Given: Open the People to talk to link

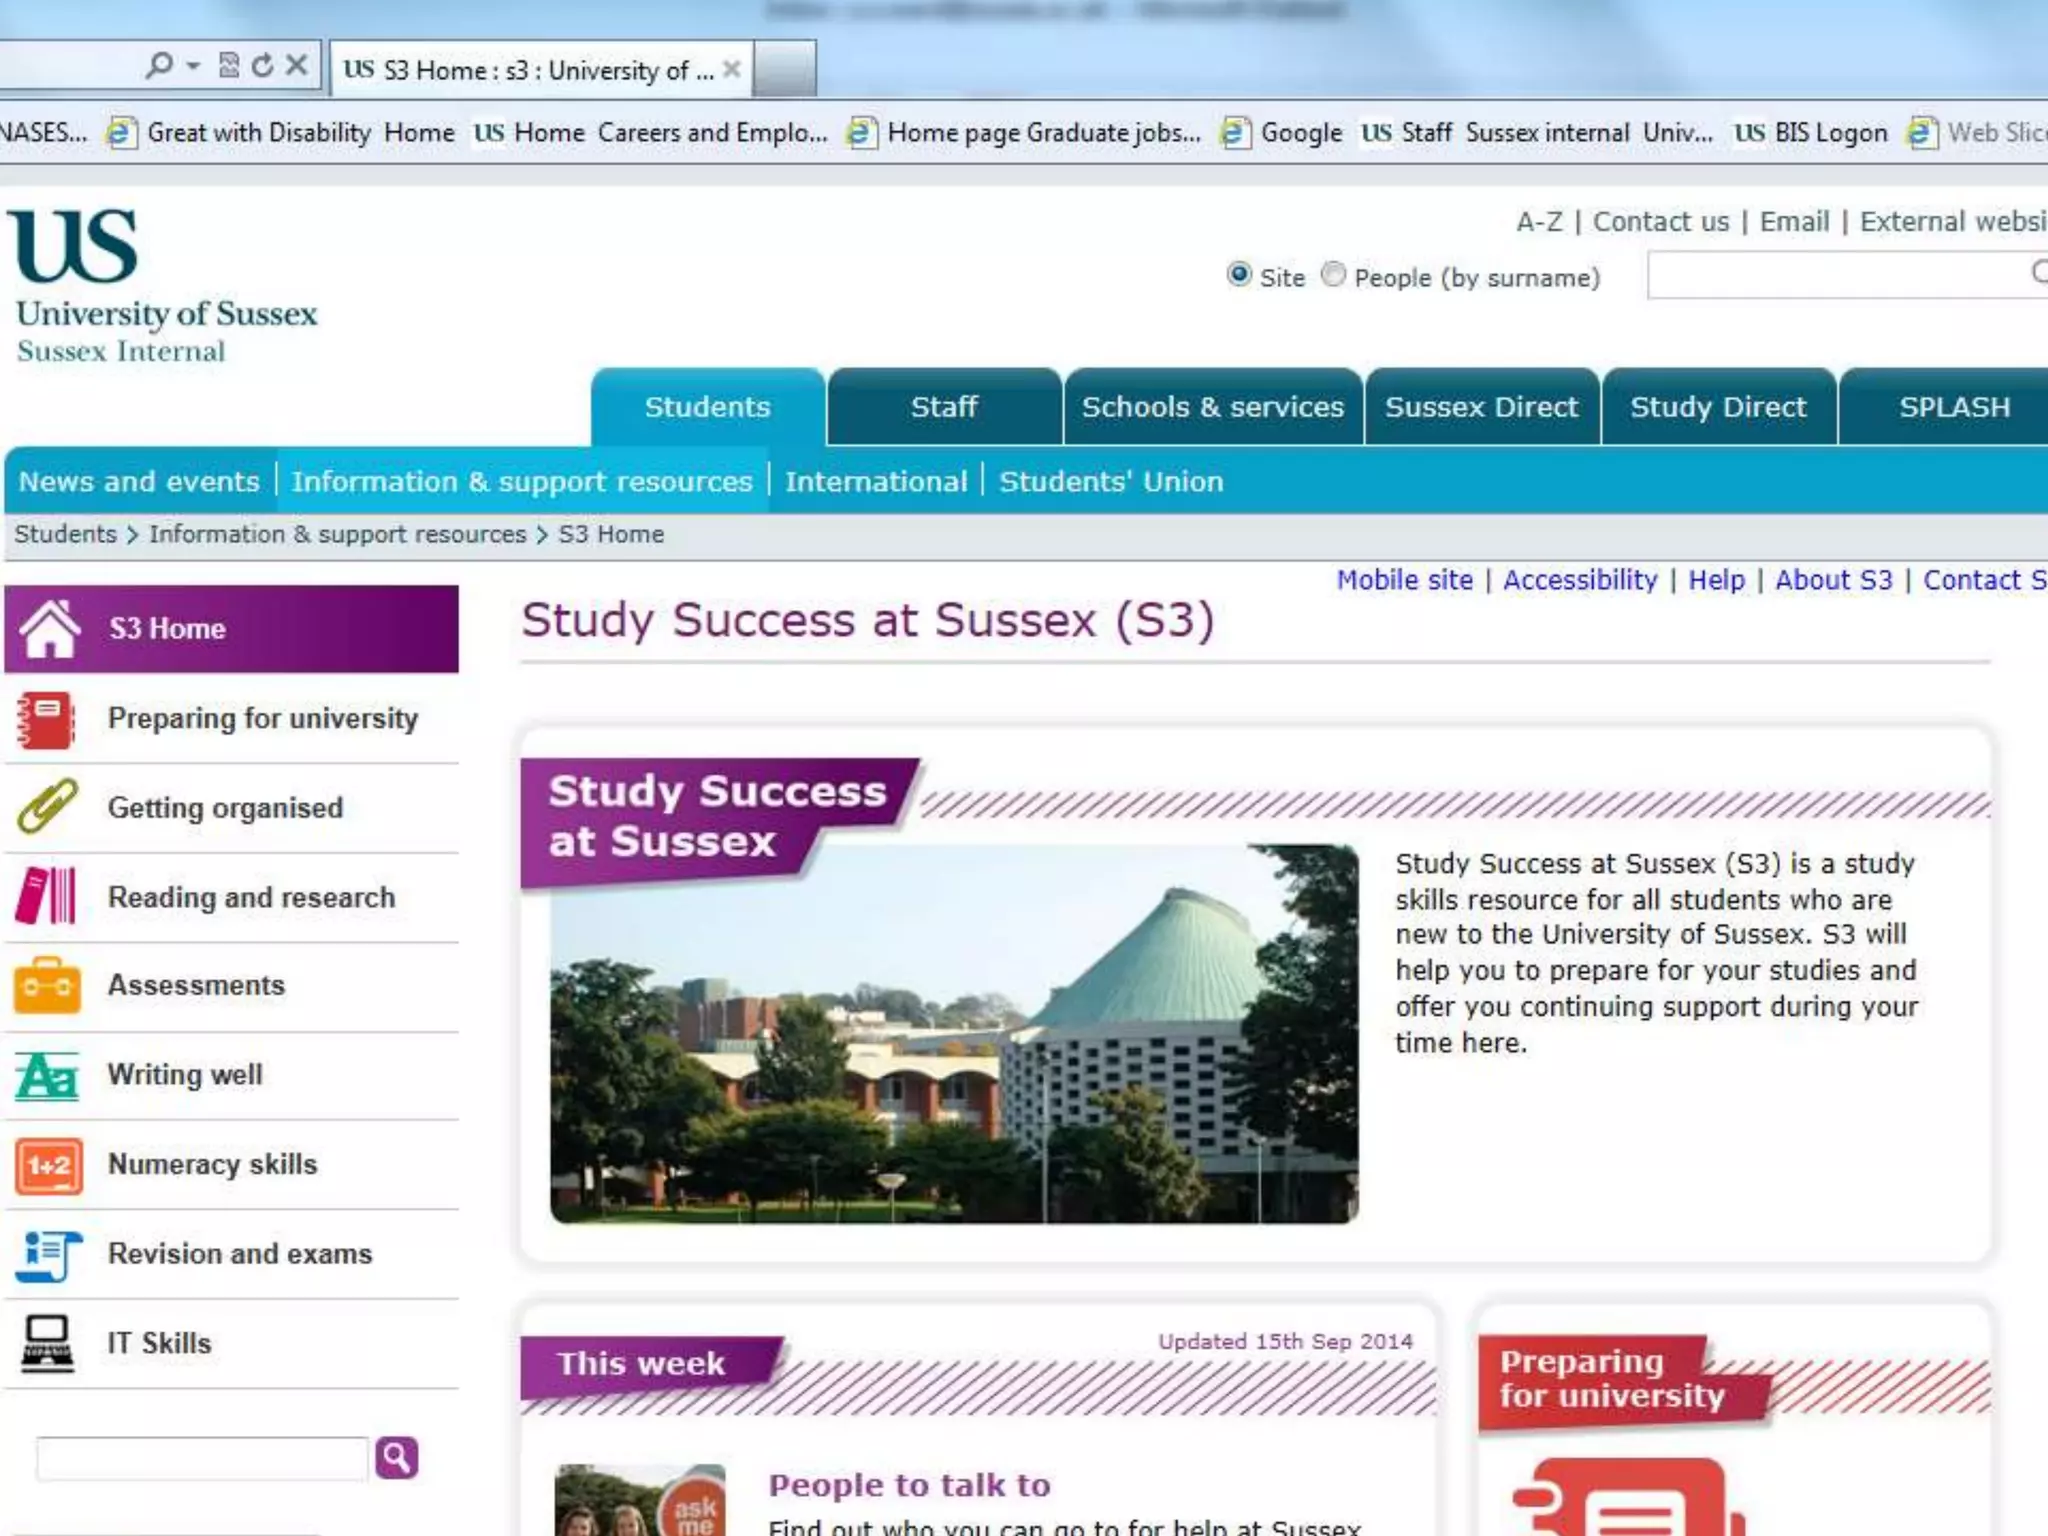Looking at the screenshot, I should 909,1485.
